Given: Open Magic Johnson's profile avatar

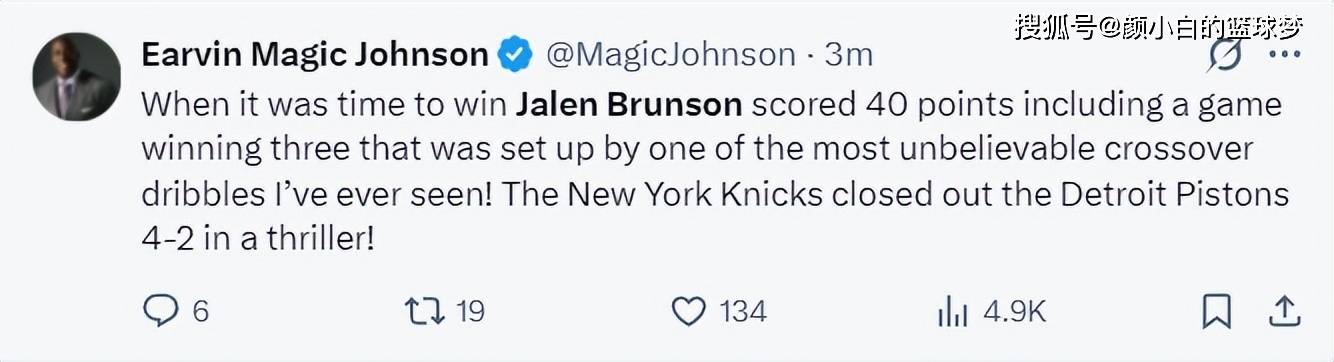Looking at the screenshot, I should coord(77,77).
